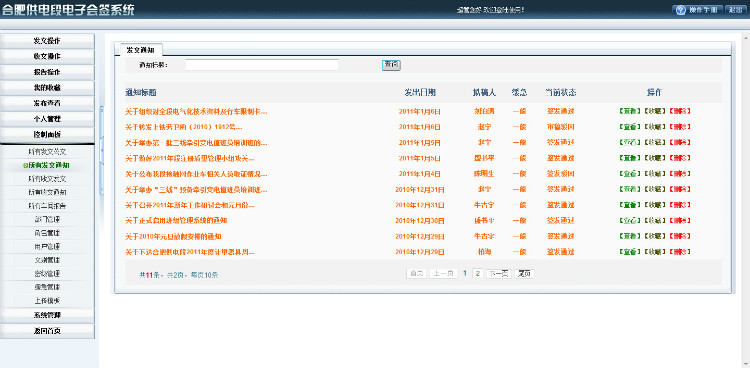The width and height of the screenshot is (750, 376).
Task: Open notice about 启用…管理系统的通知
Action: (176, 221)
